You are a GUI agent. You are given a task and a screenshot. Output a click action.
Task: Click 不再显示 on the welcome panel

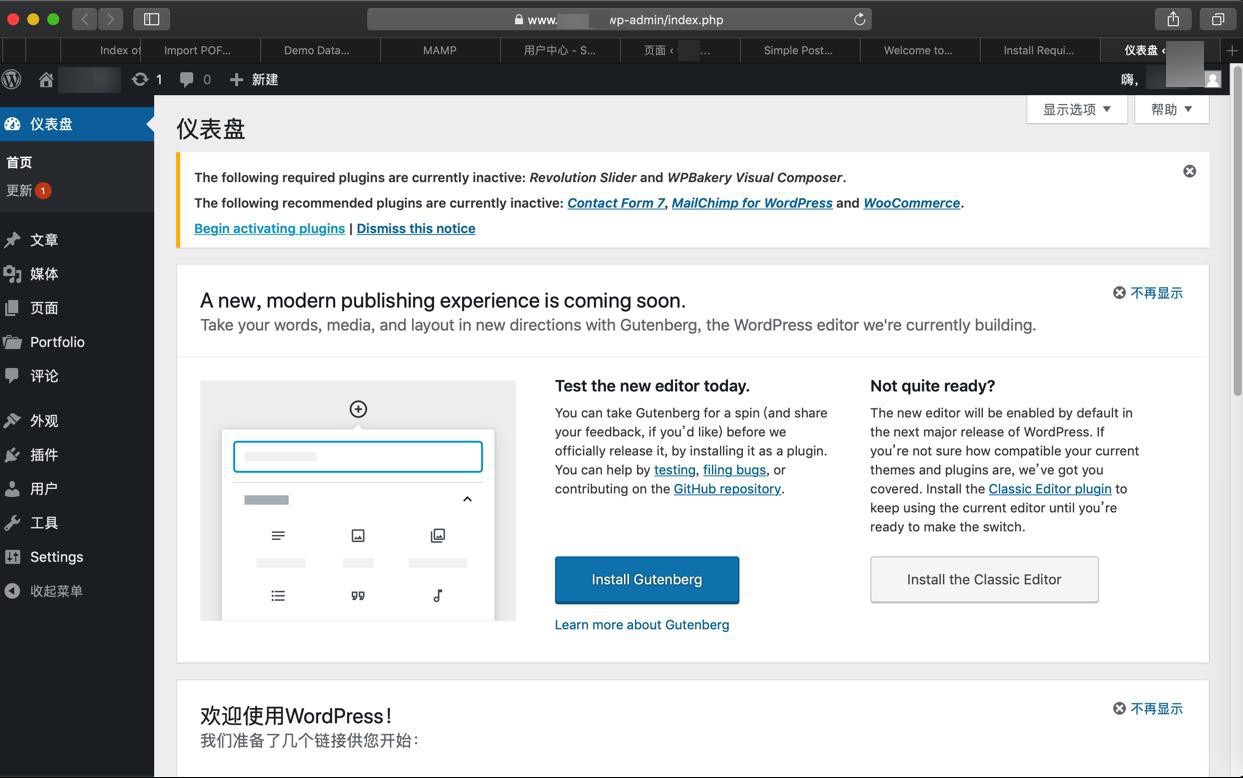click(x=1148, y=709)
